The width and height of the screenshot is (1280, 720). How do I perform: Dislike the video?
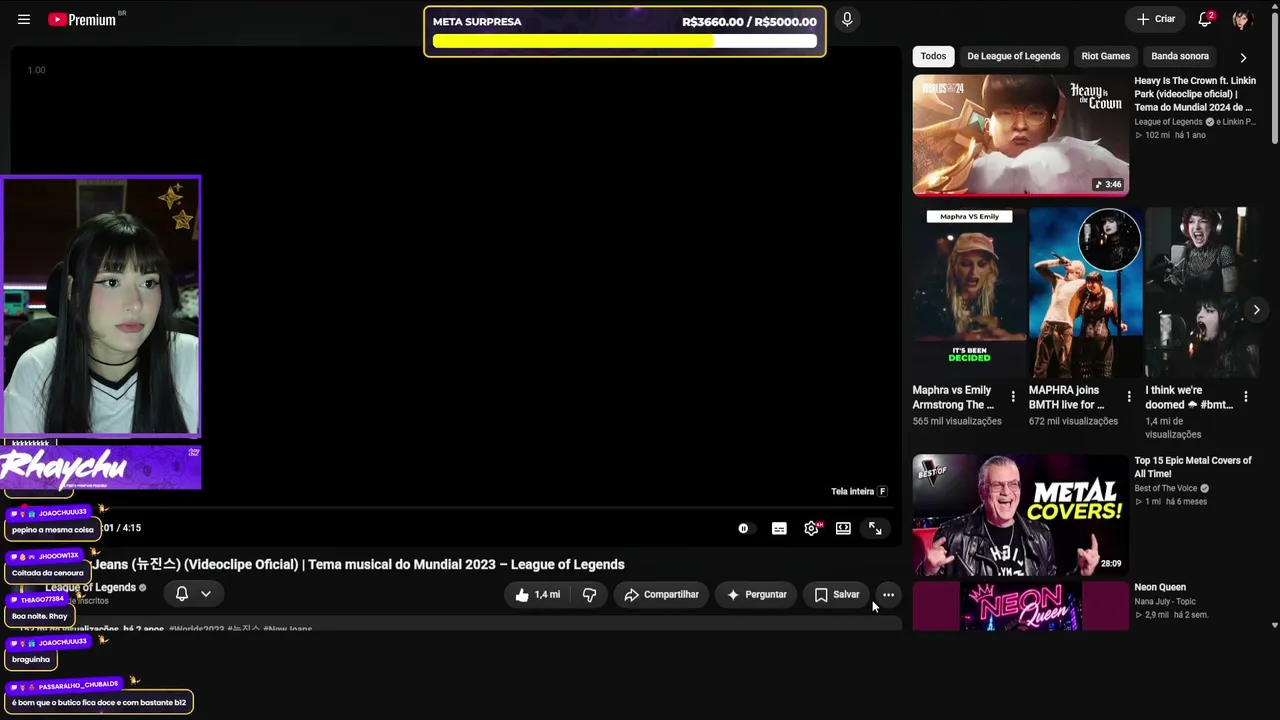click(589, 595)
